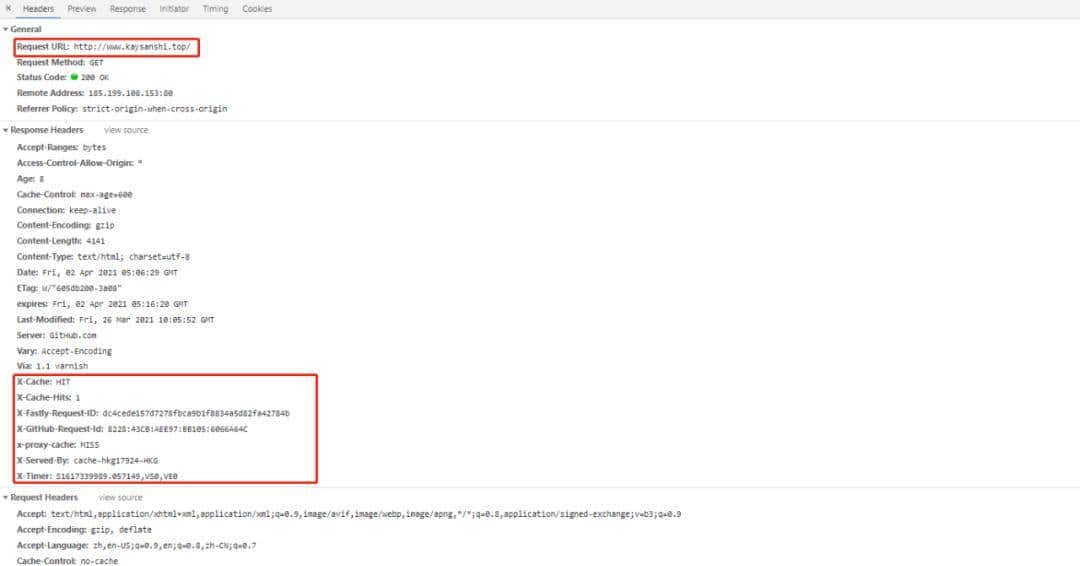Select the Content-Type text/html row
Viewport: 1080px width, 566px height.
click(x=103, y=257)
